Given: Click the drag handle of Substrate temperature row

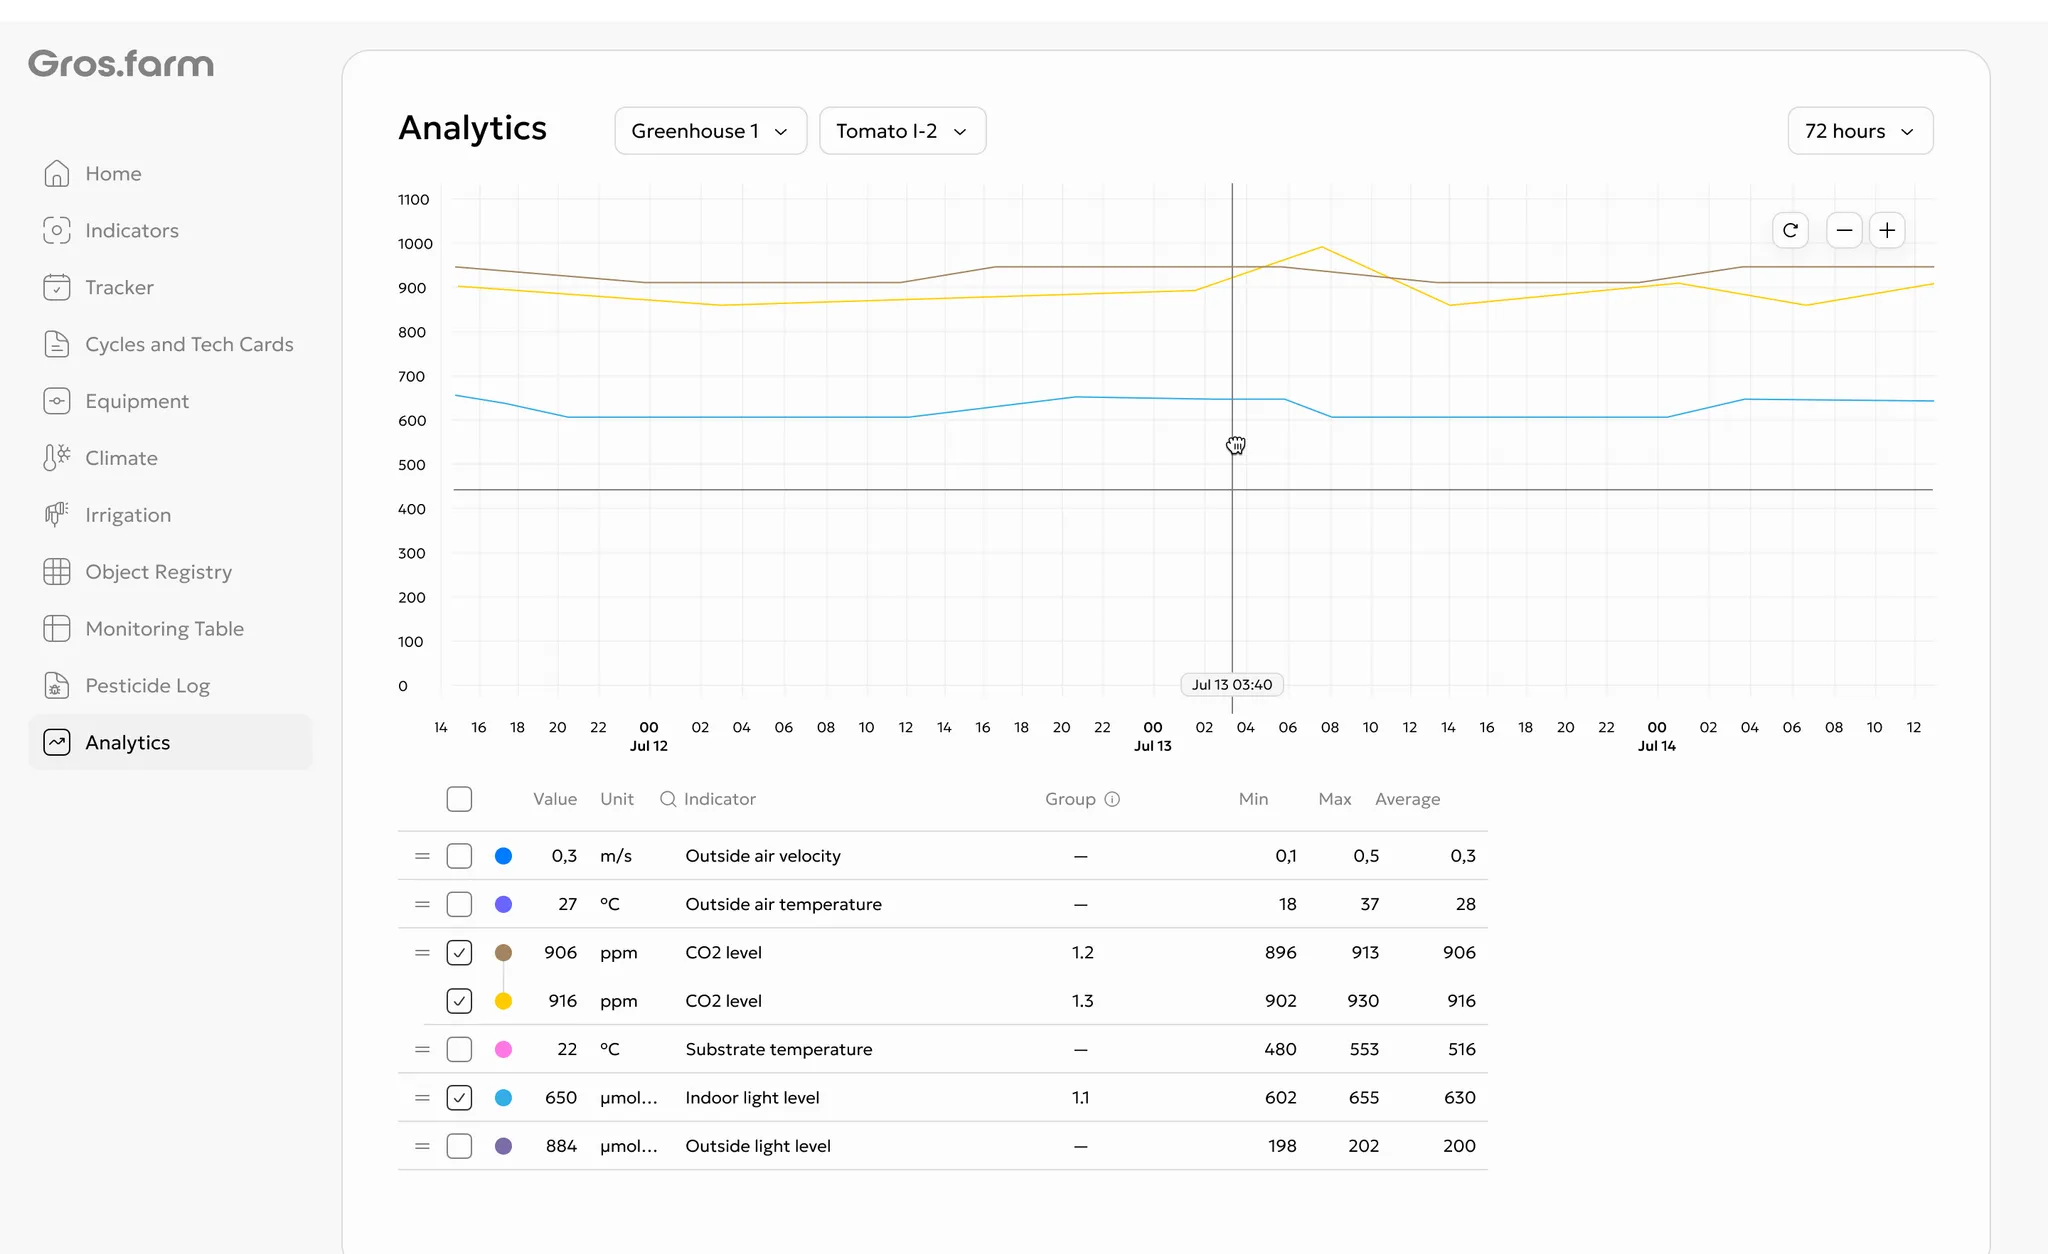Looking at the screenshot, I should [x=422, y=1050].
